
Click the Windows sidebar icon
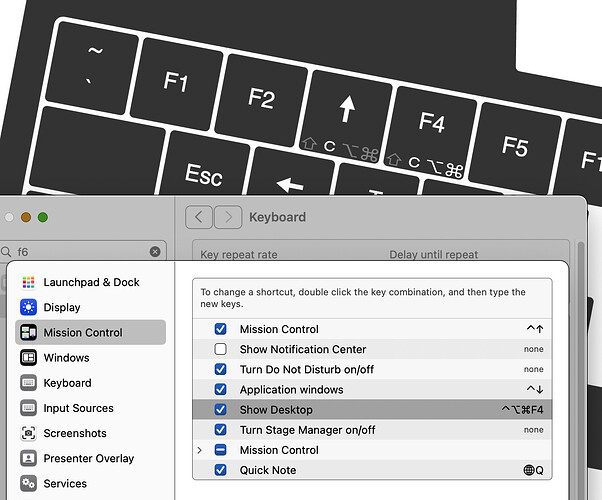click(28, 358)
